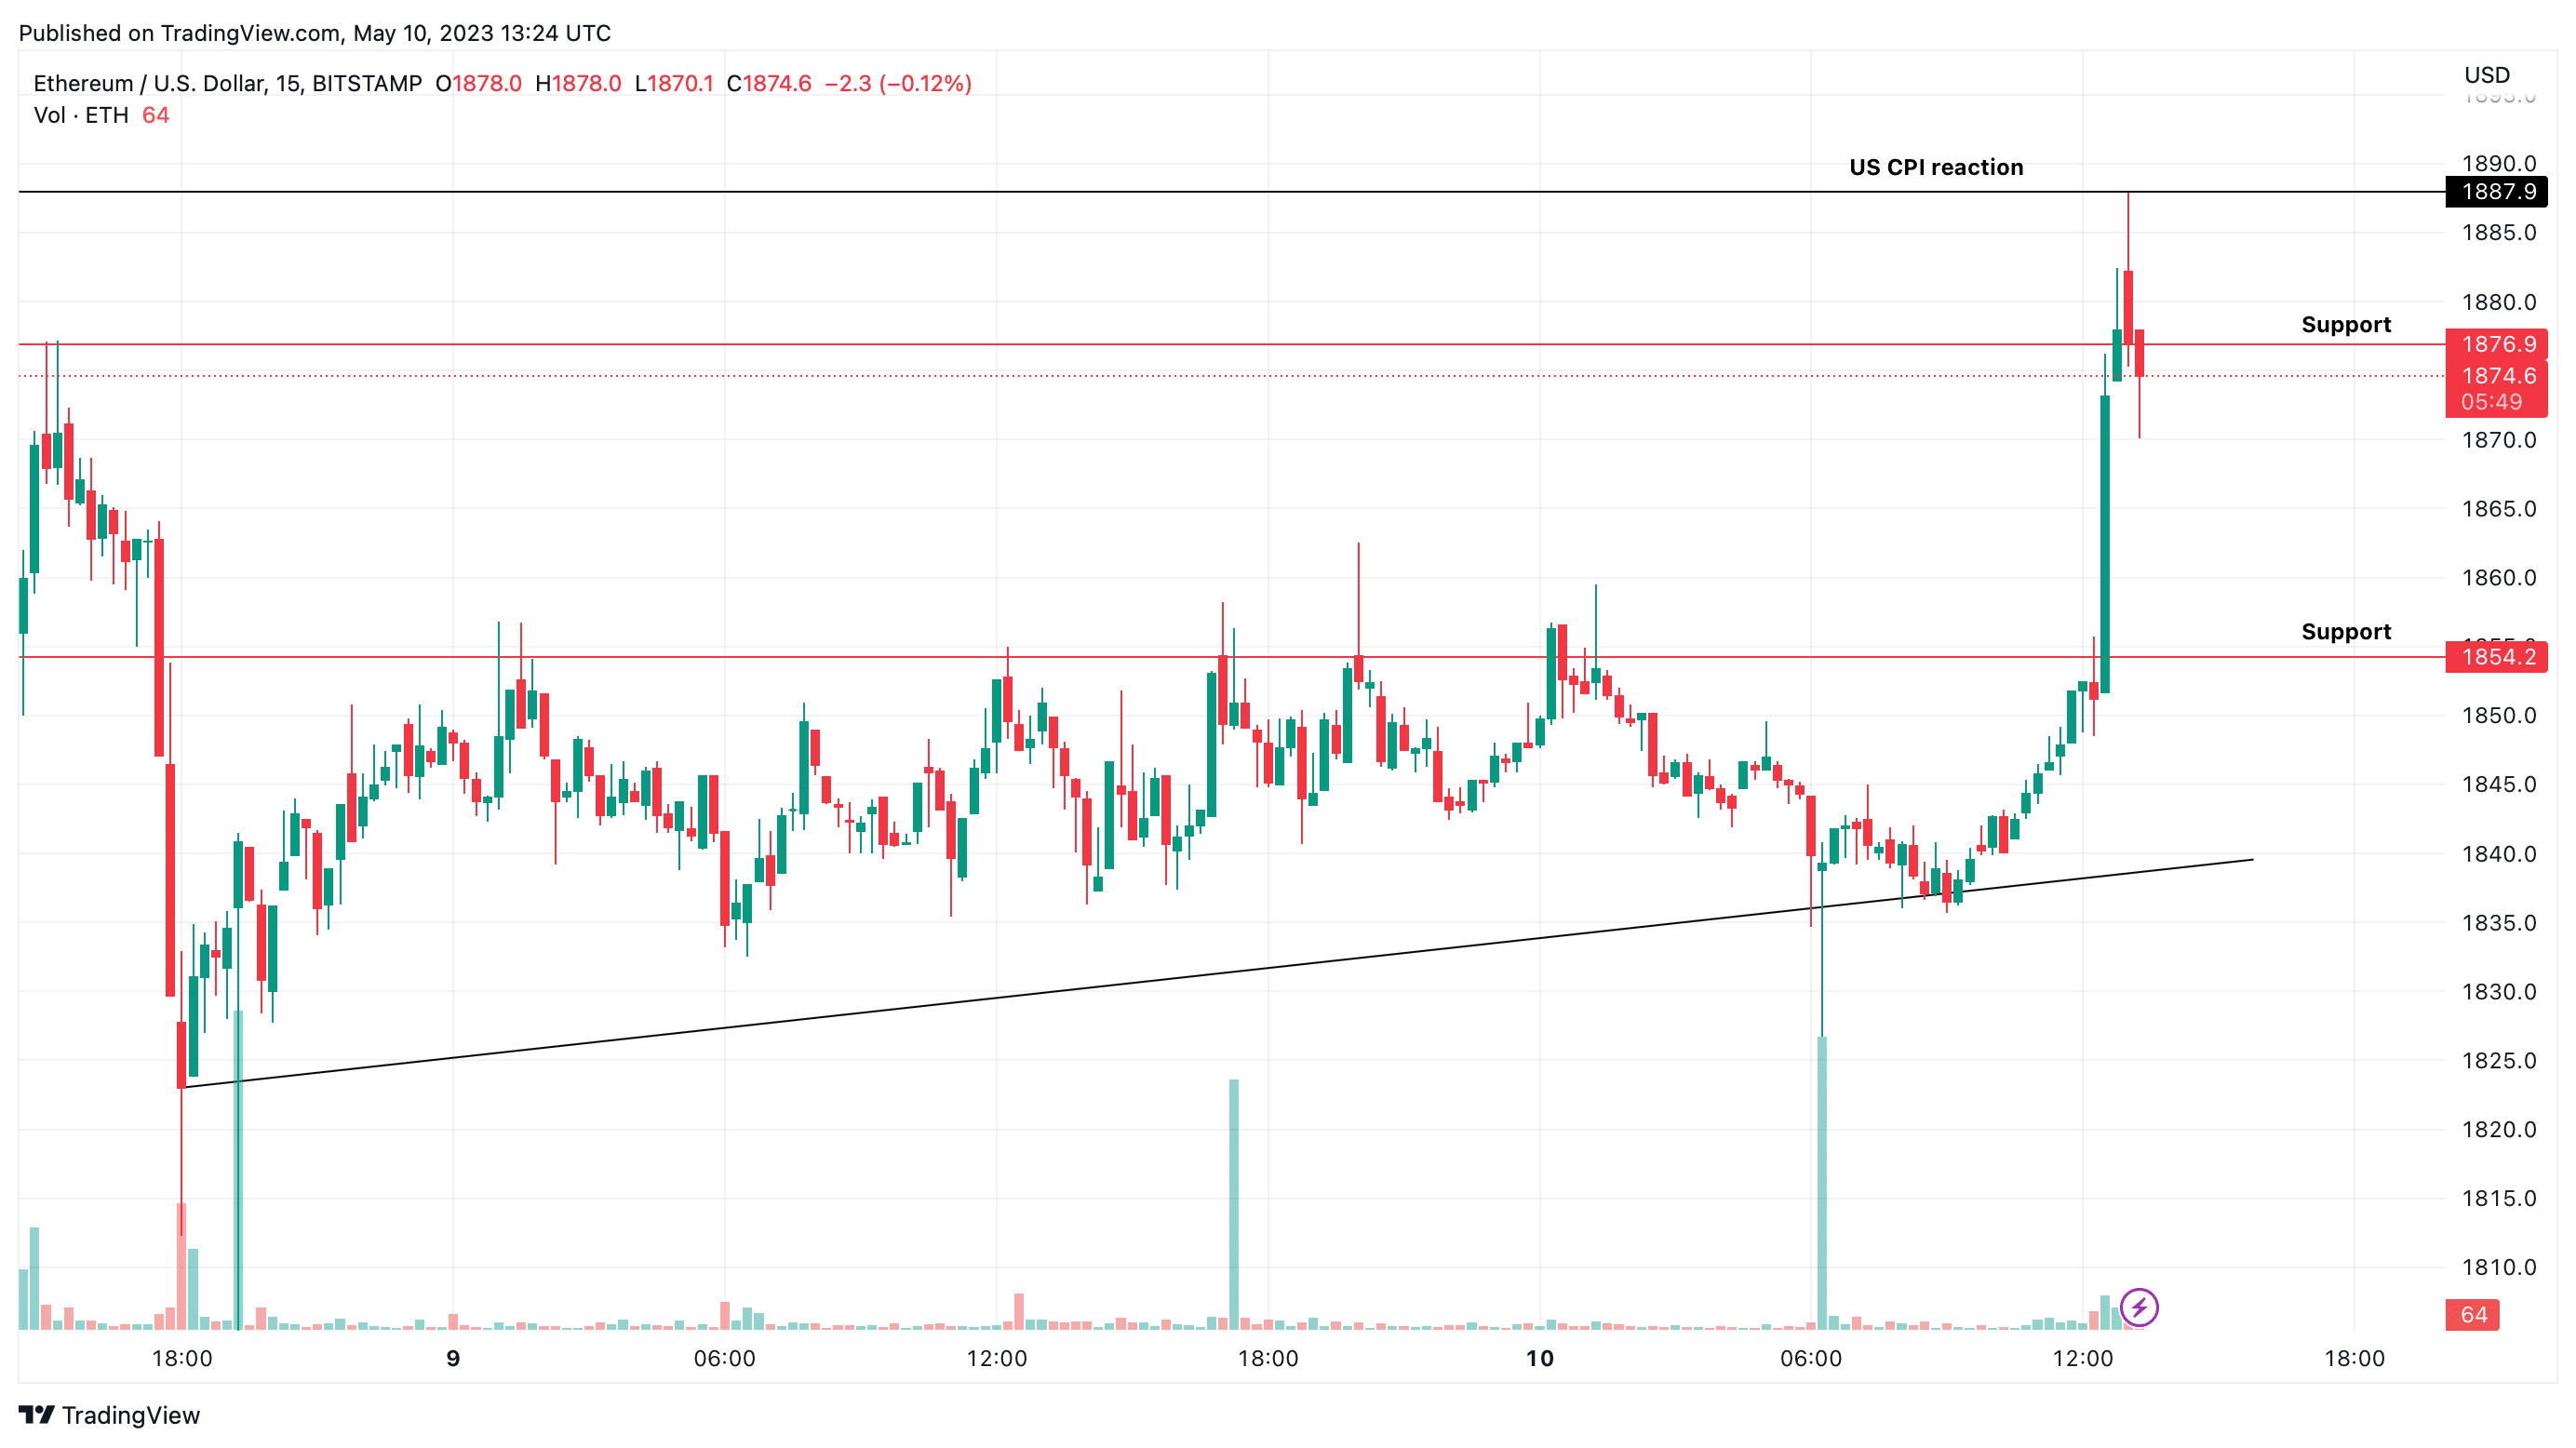Image resolution: width=2576 pixels, height=1448 pixels.
Task: Click the 1874.6 current price label
Action: 2497,376
